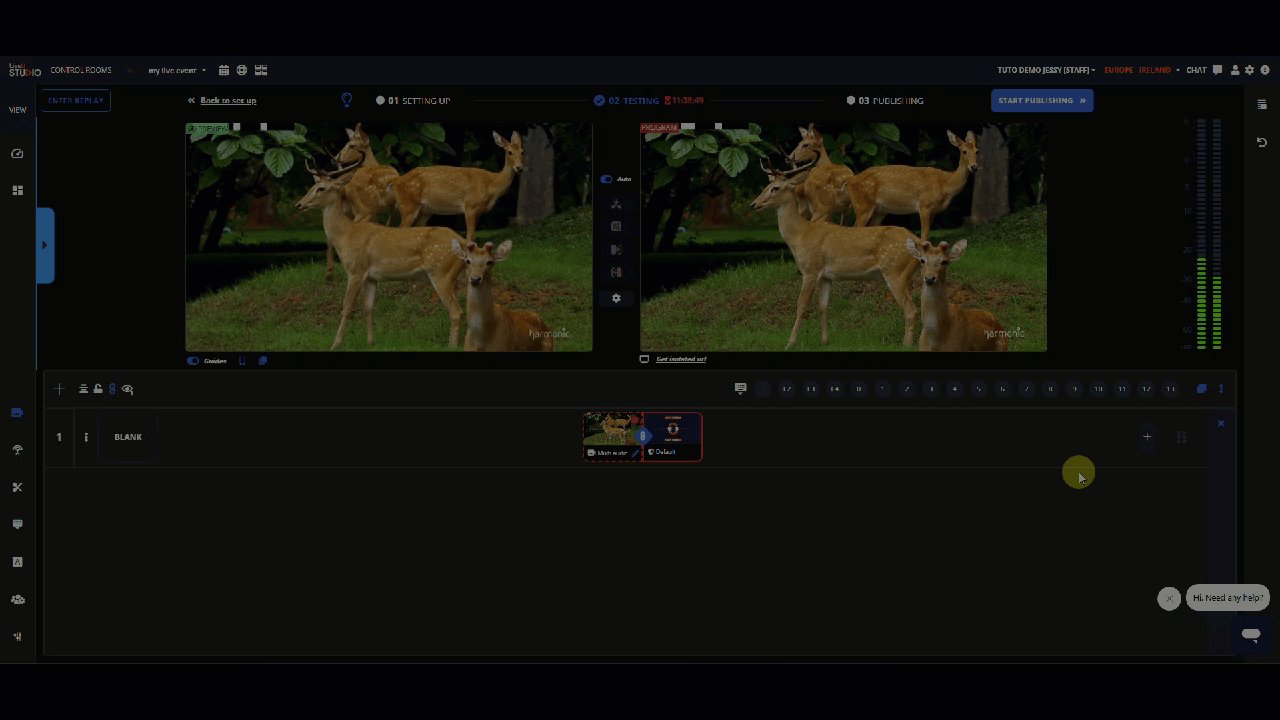This screenshot has height=720, width=1280.
Task: Click the Start Publishing button
Action: click(1041, 100)
